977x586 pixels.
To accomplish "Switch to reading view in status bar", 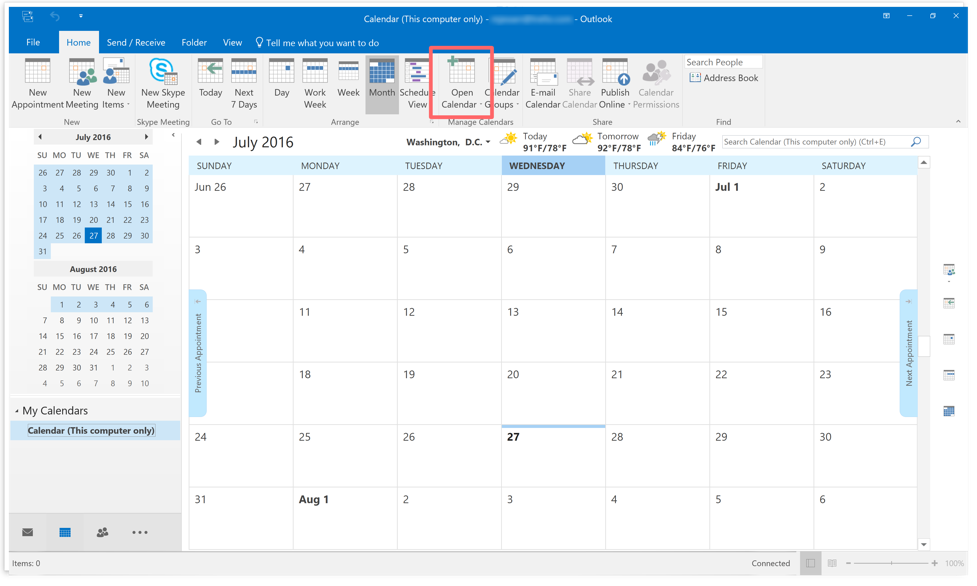I will [x=832, y=564].
